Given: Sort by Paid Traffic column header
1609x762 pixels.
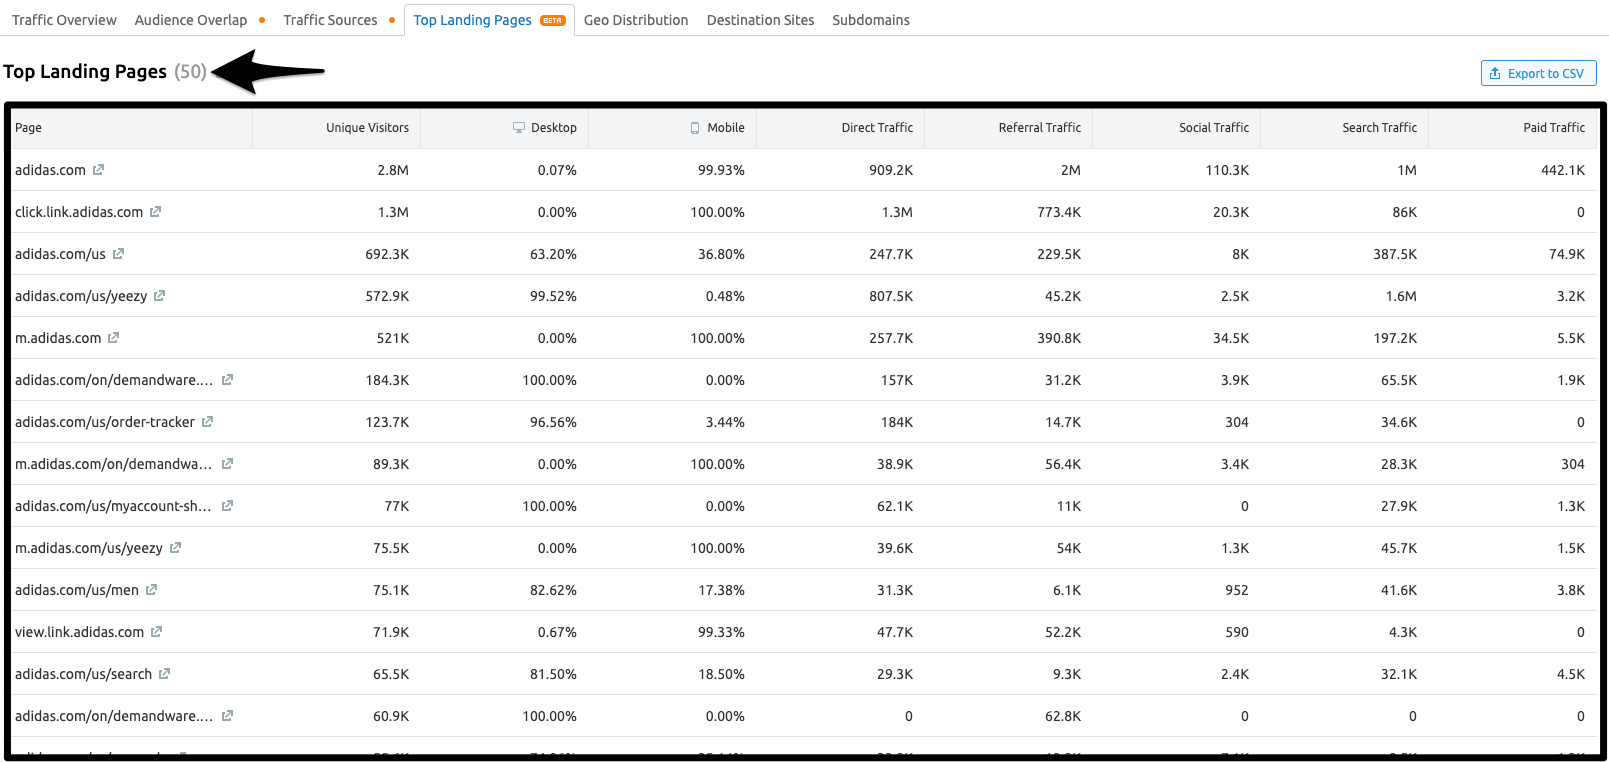Looking at the screenshot, I should (1554, 128).
